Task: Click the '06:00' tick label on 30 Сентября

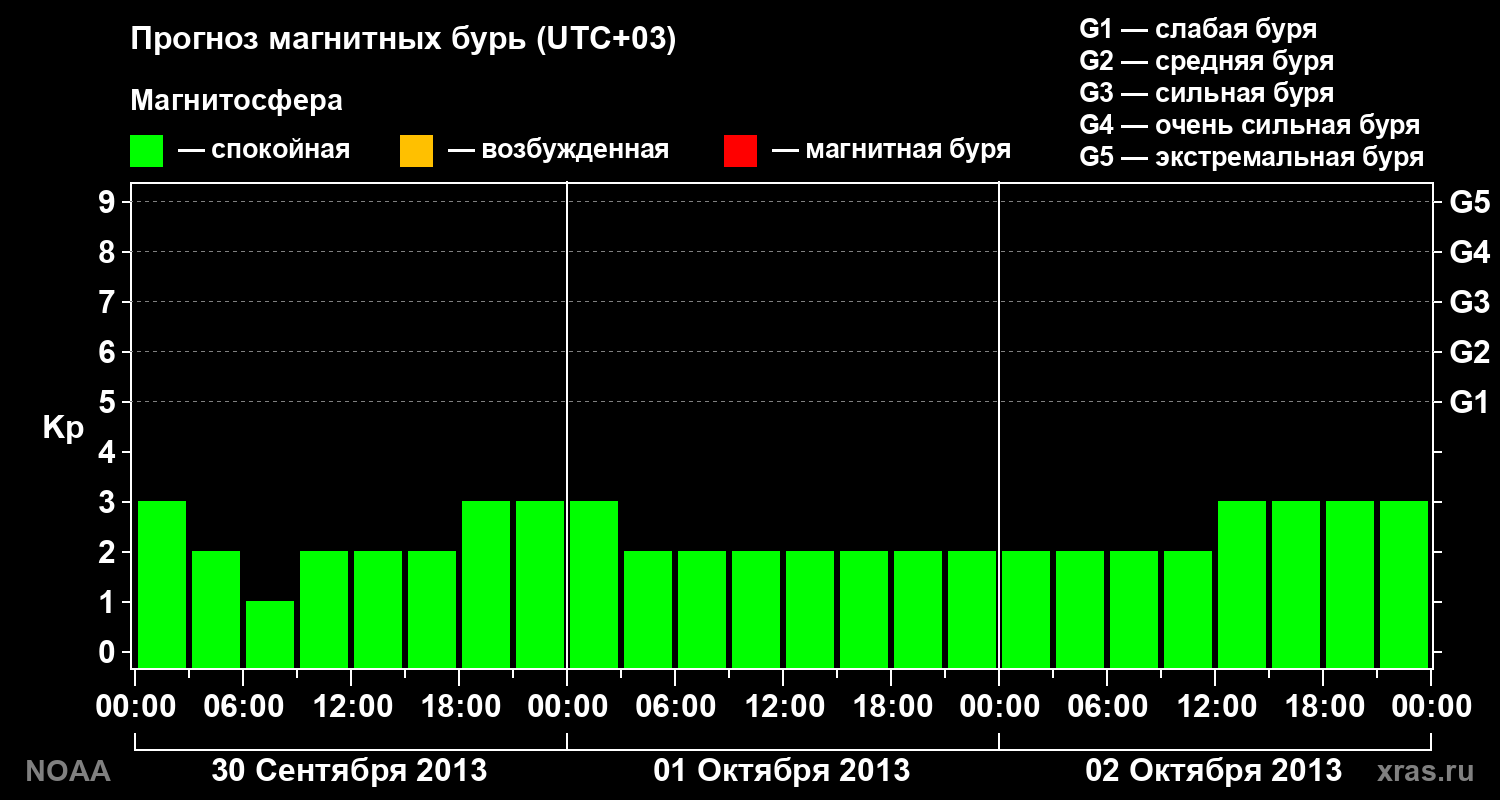Action: tap(243, 706)
